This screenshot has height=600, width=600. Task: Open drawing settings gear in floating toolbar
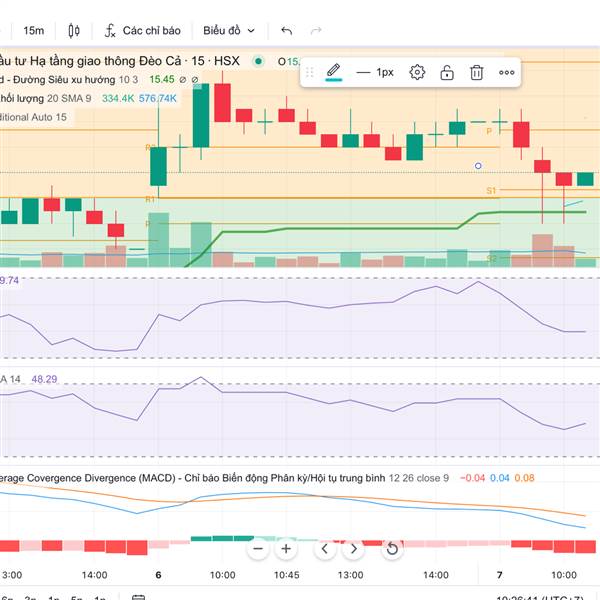[x=417, y=72]
